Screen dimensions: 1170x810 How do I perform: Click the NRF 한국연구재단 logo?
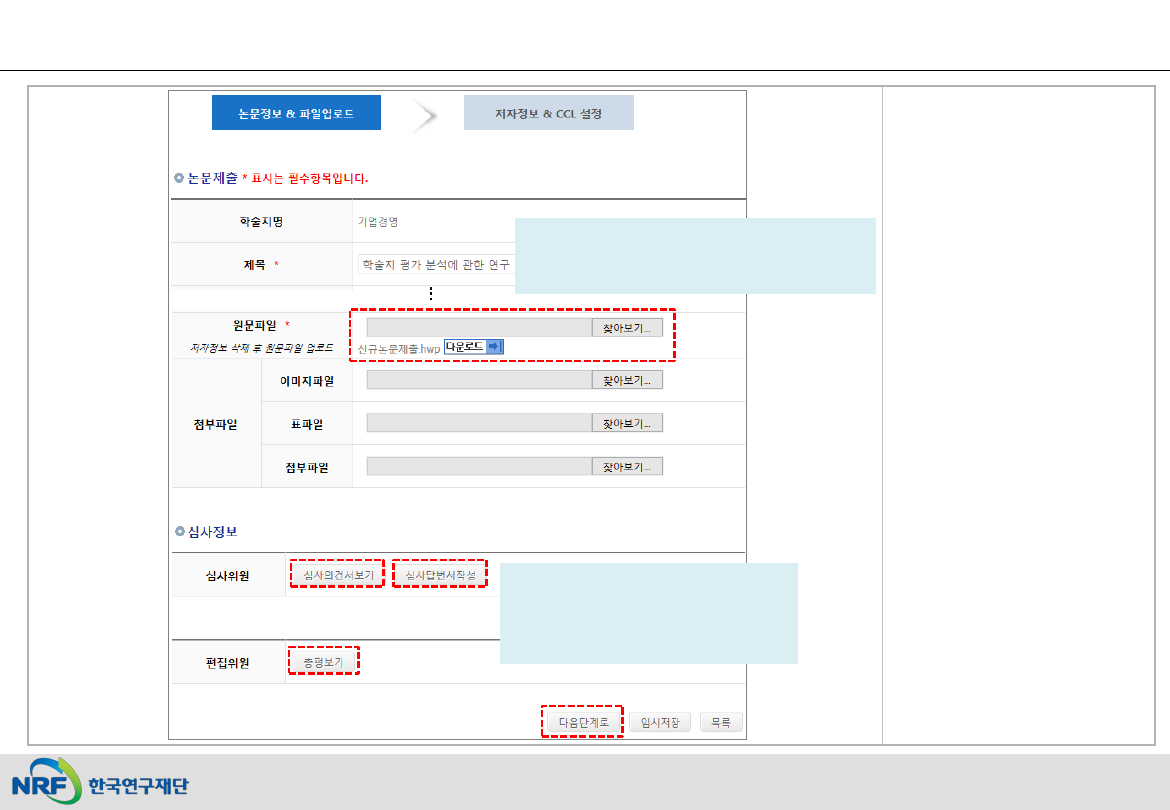[99, 783]
